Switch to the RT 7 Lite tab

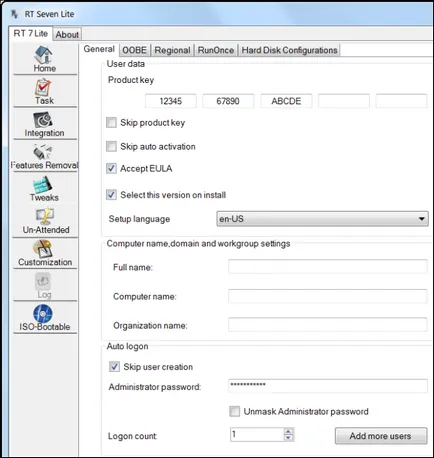31,33
